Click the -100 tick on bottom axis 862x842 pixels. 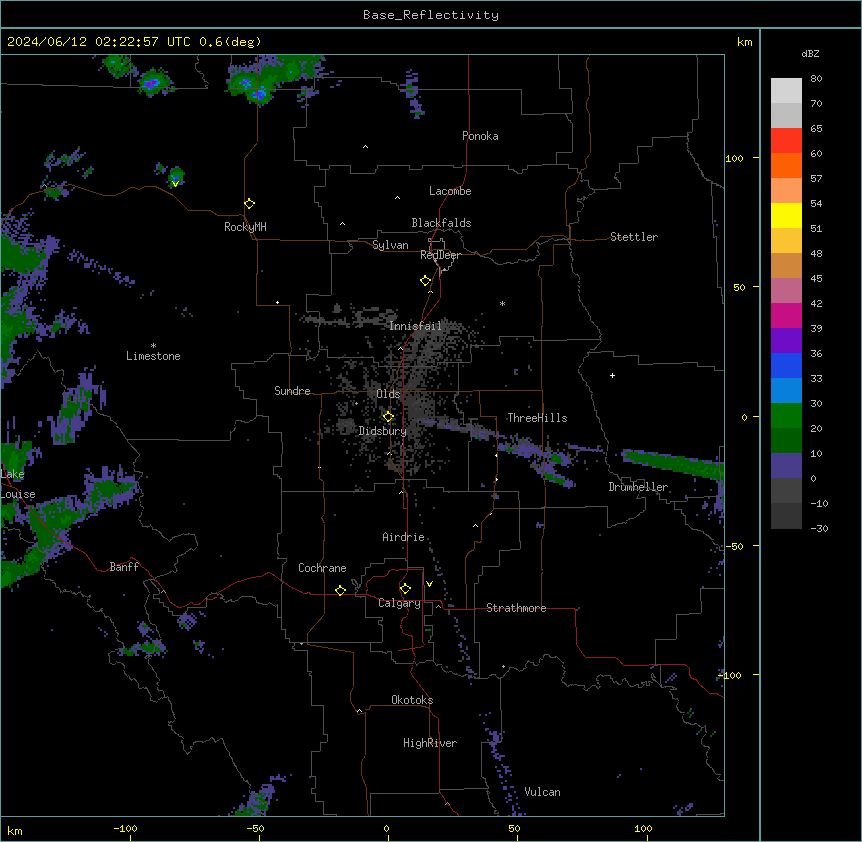(x=125, y=828)
